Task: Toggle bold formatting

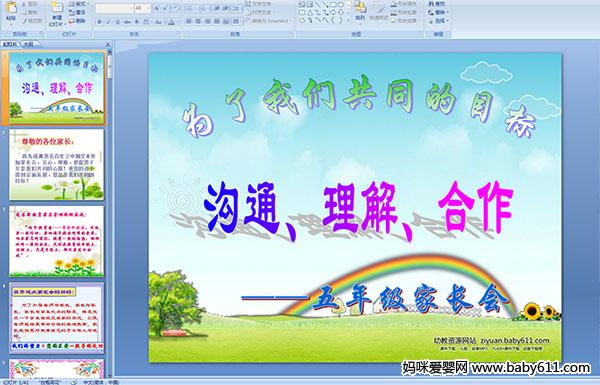Action: click(99, 22)
